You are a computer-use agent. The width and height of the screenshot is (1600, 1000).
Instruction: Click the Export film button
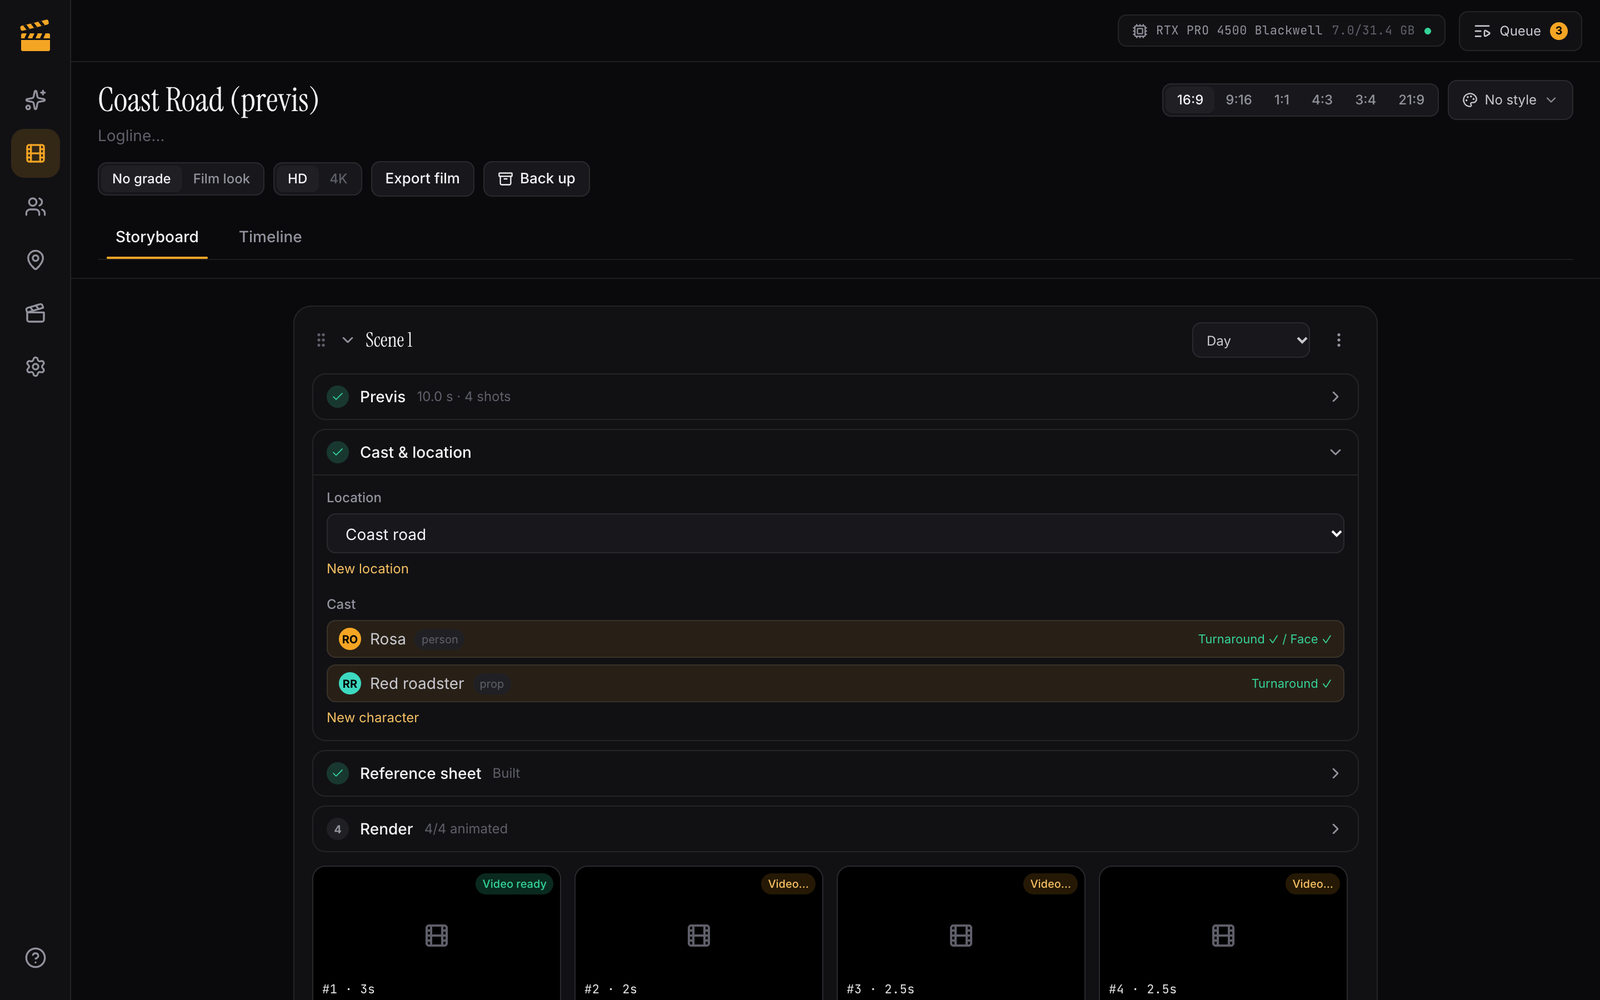[422, 179]
